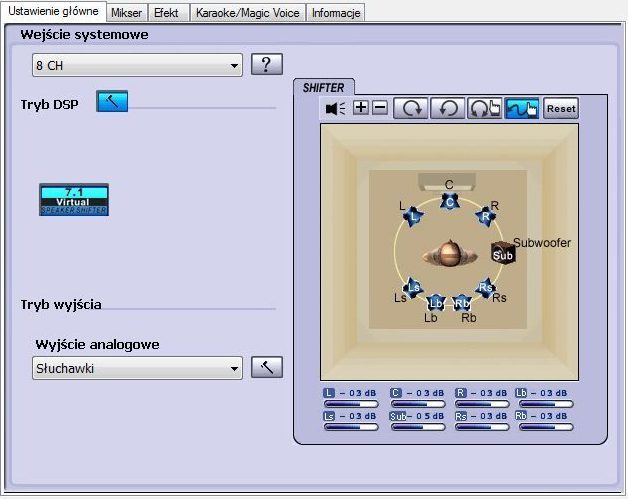
Task: Click the plus volume increase icon
Action: click(x=361, y=108)
